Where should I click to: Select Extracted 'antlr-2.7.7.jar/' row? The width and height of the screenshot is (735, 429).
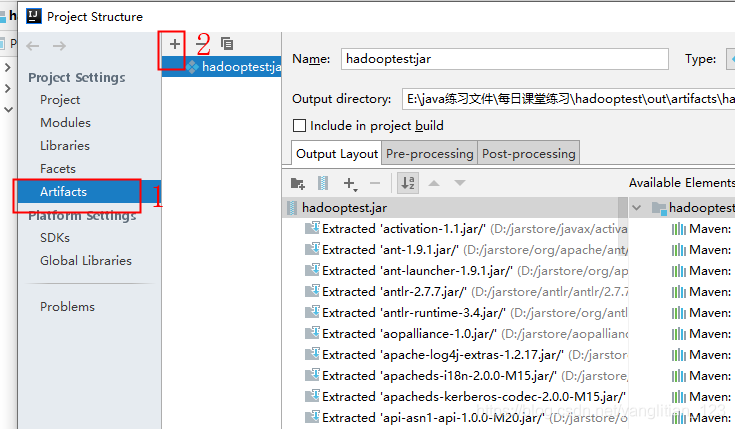pyautogui.click(x=455, y=292)
